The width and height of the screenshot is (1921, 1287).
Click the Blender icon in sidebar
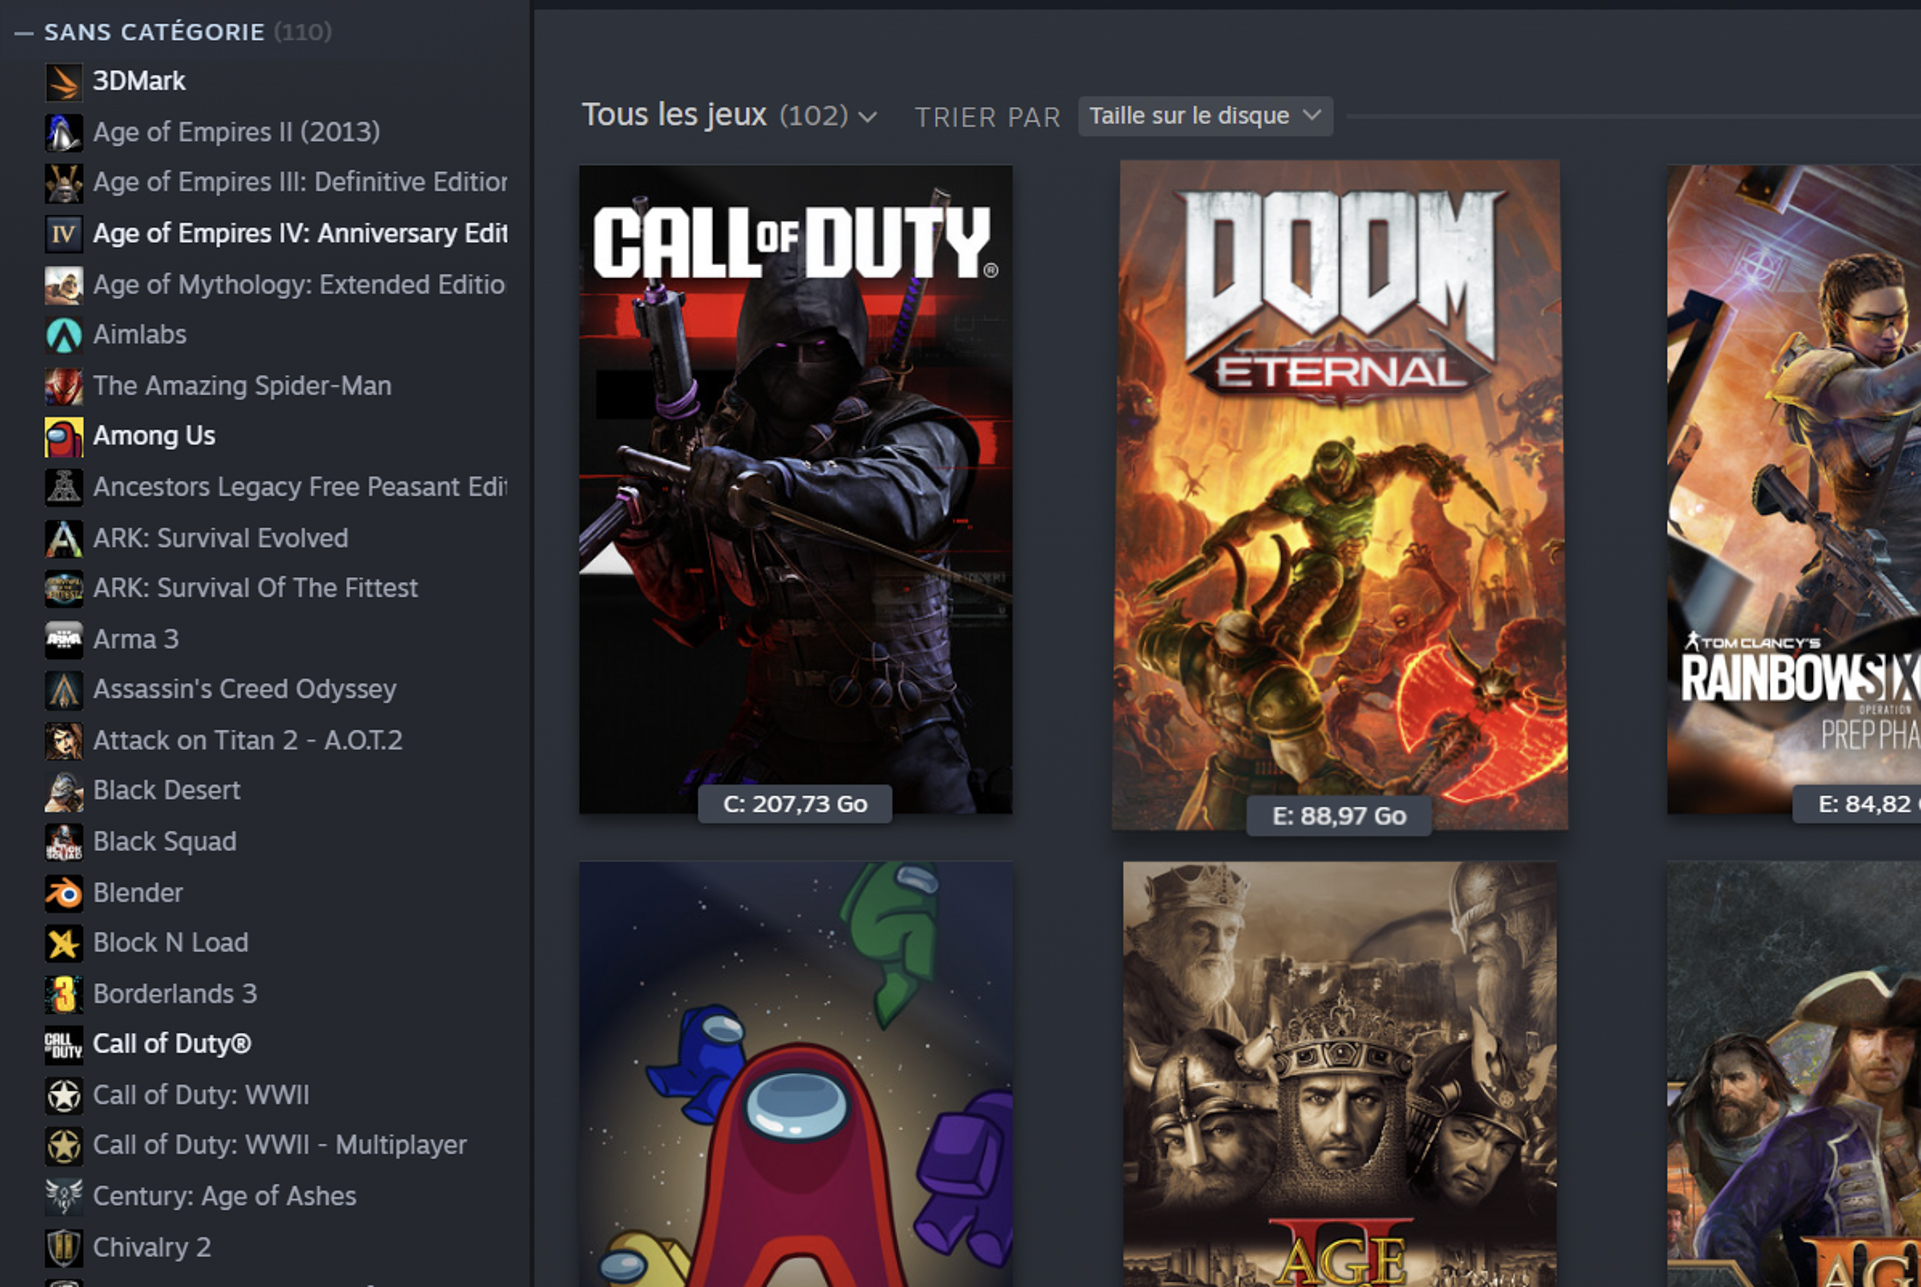click(x=63, y=892)
